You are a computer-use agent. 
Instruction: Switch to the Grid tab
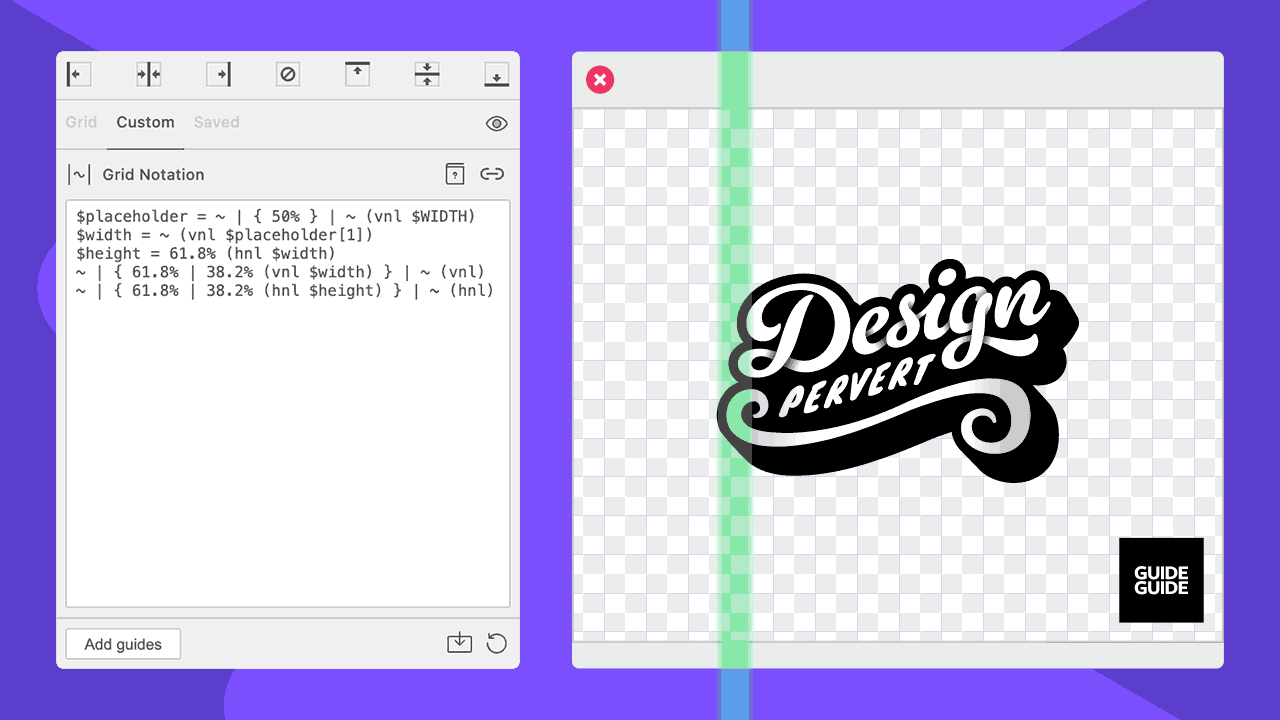(x=81, y=122)
